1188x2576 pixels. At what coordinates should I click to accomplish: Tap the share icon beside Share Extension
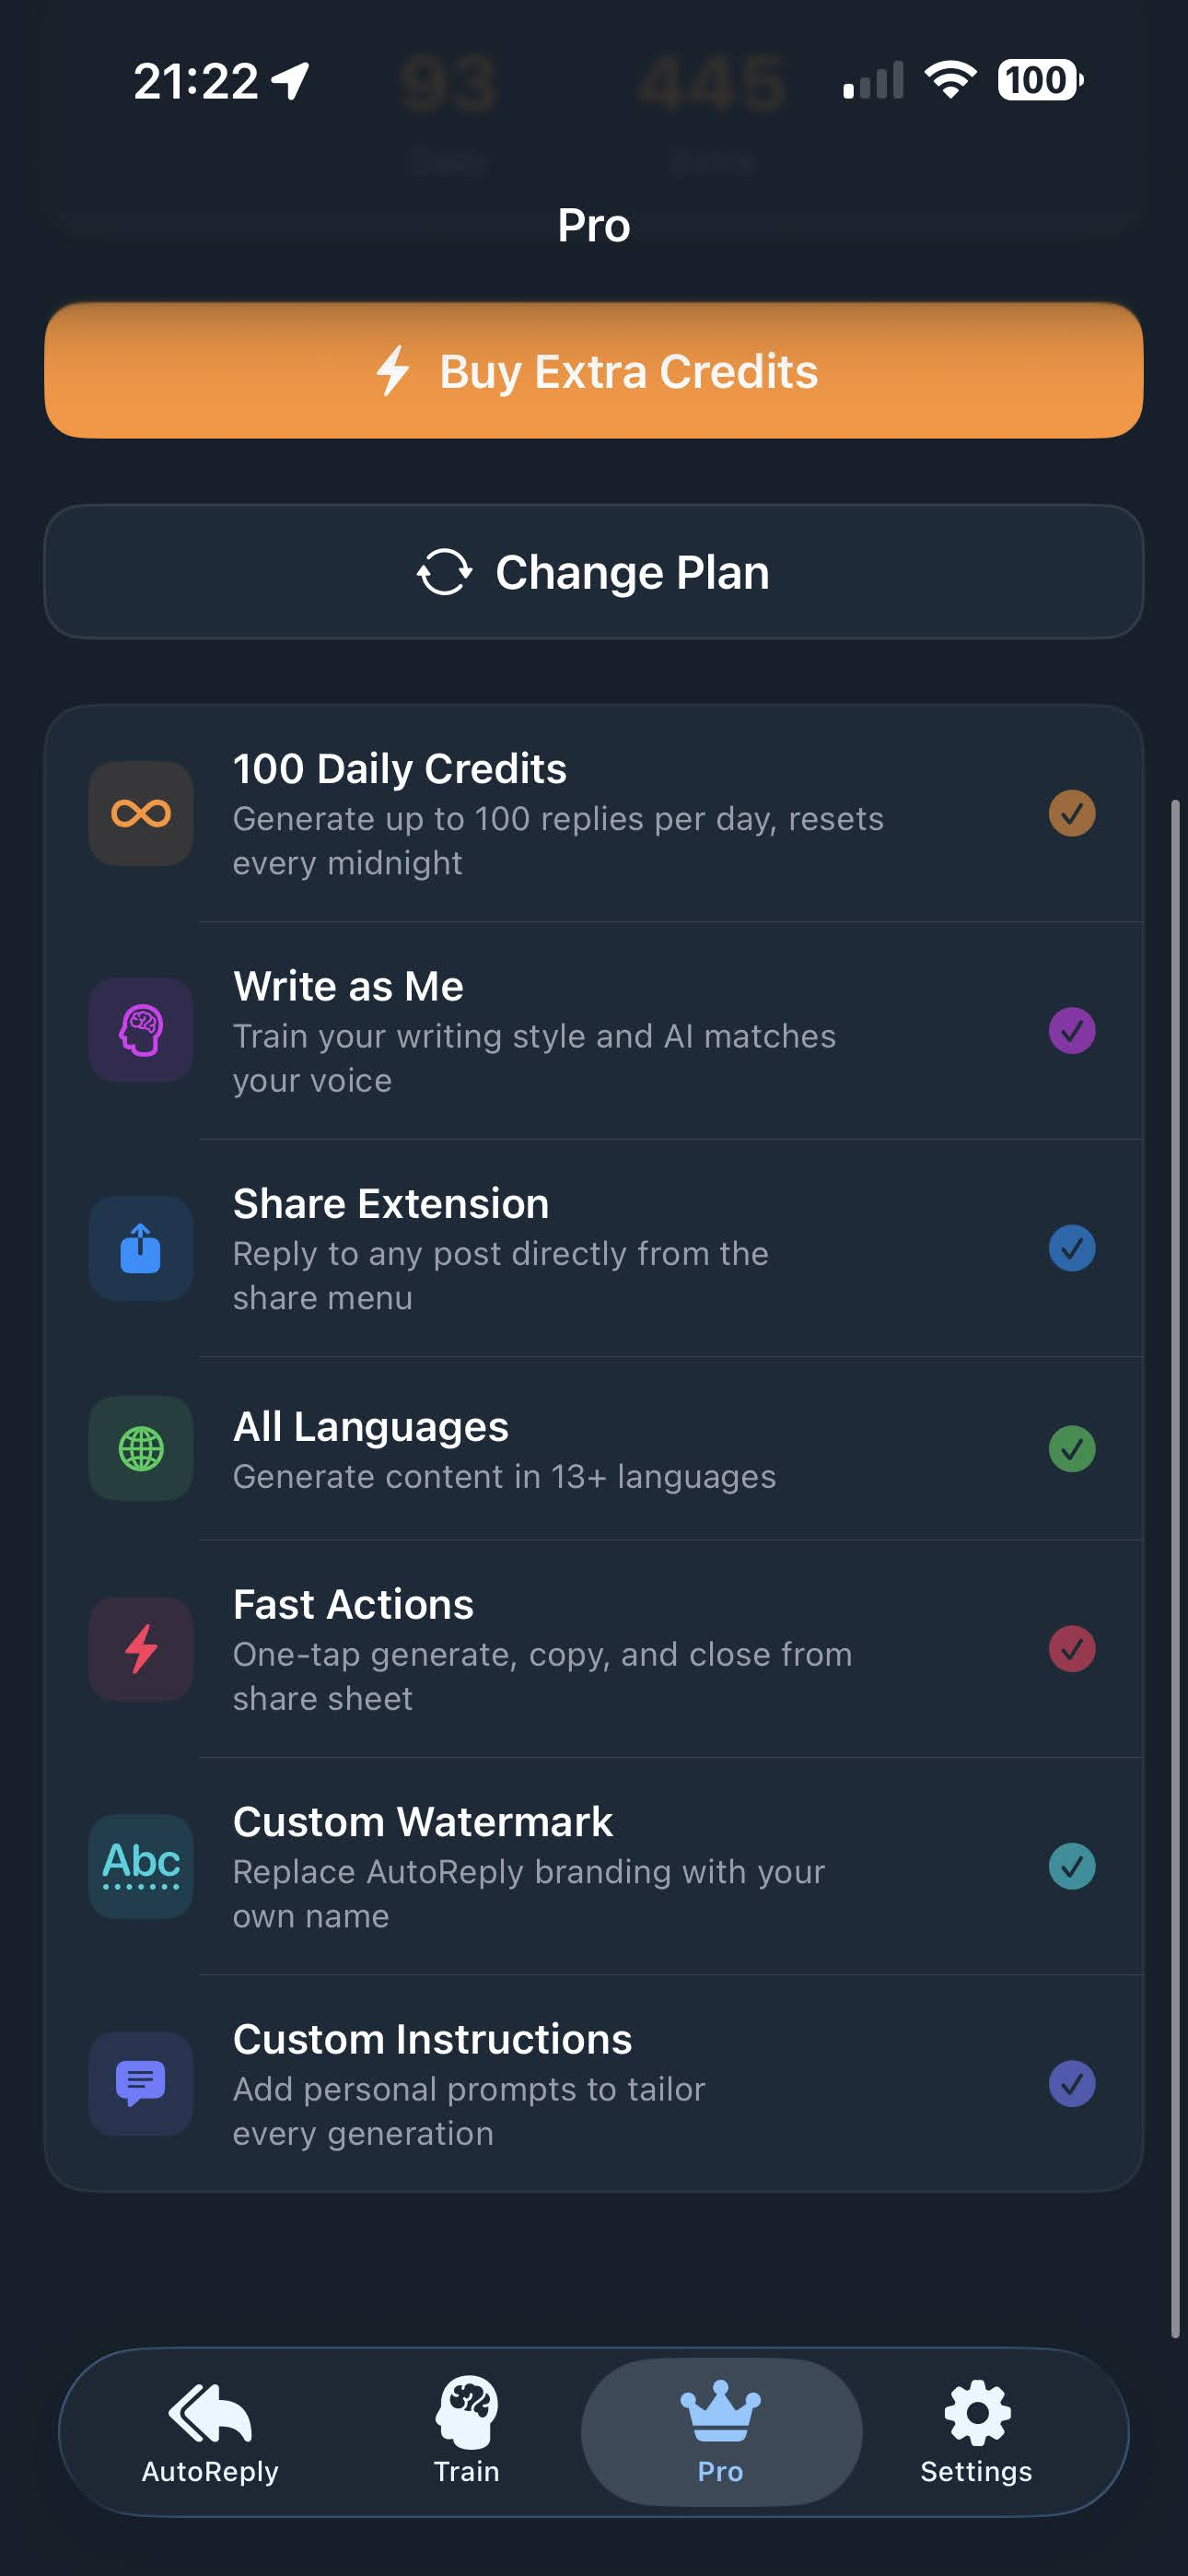coord(140,1249)
